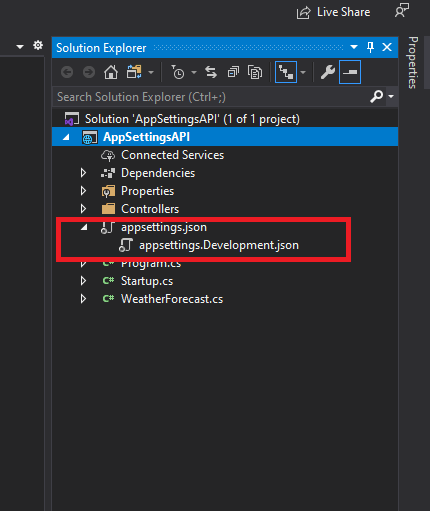
Task: Click Sync with Active Document icon
Action: click(211, 72)
